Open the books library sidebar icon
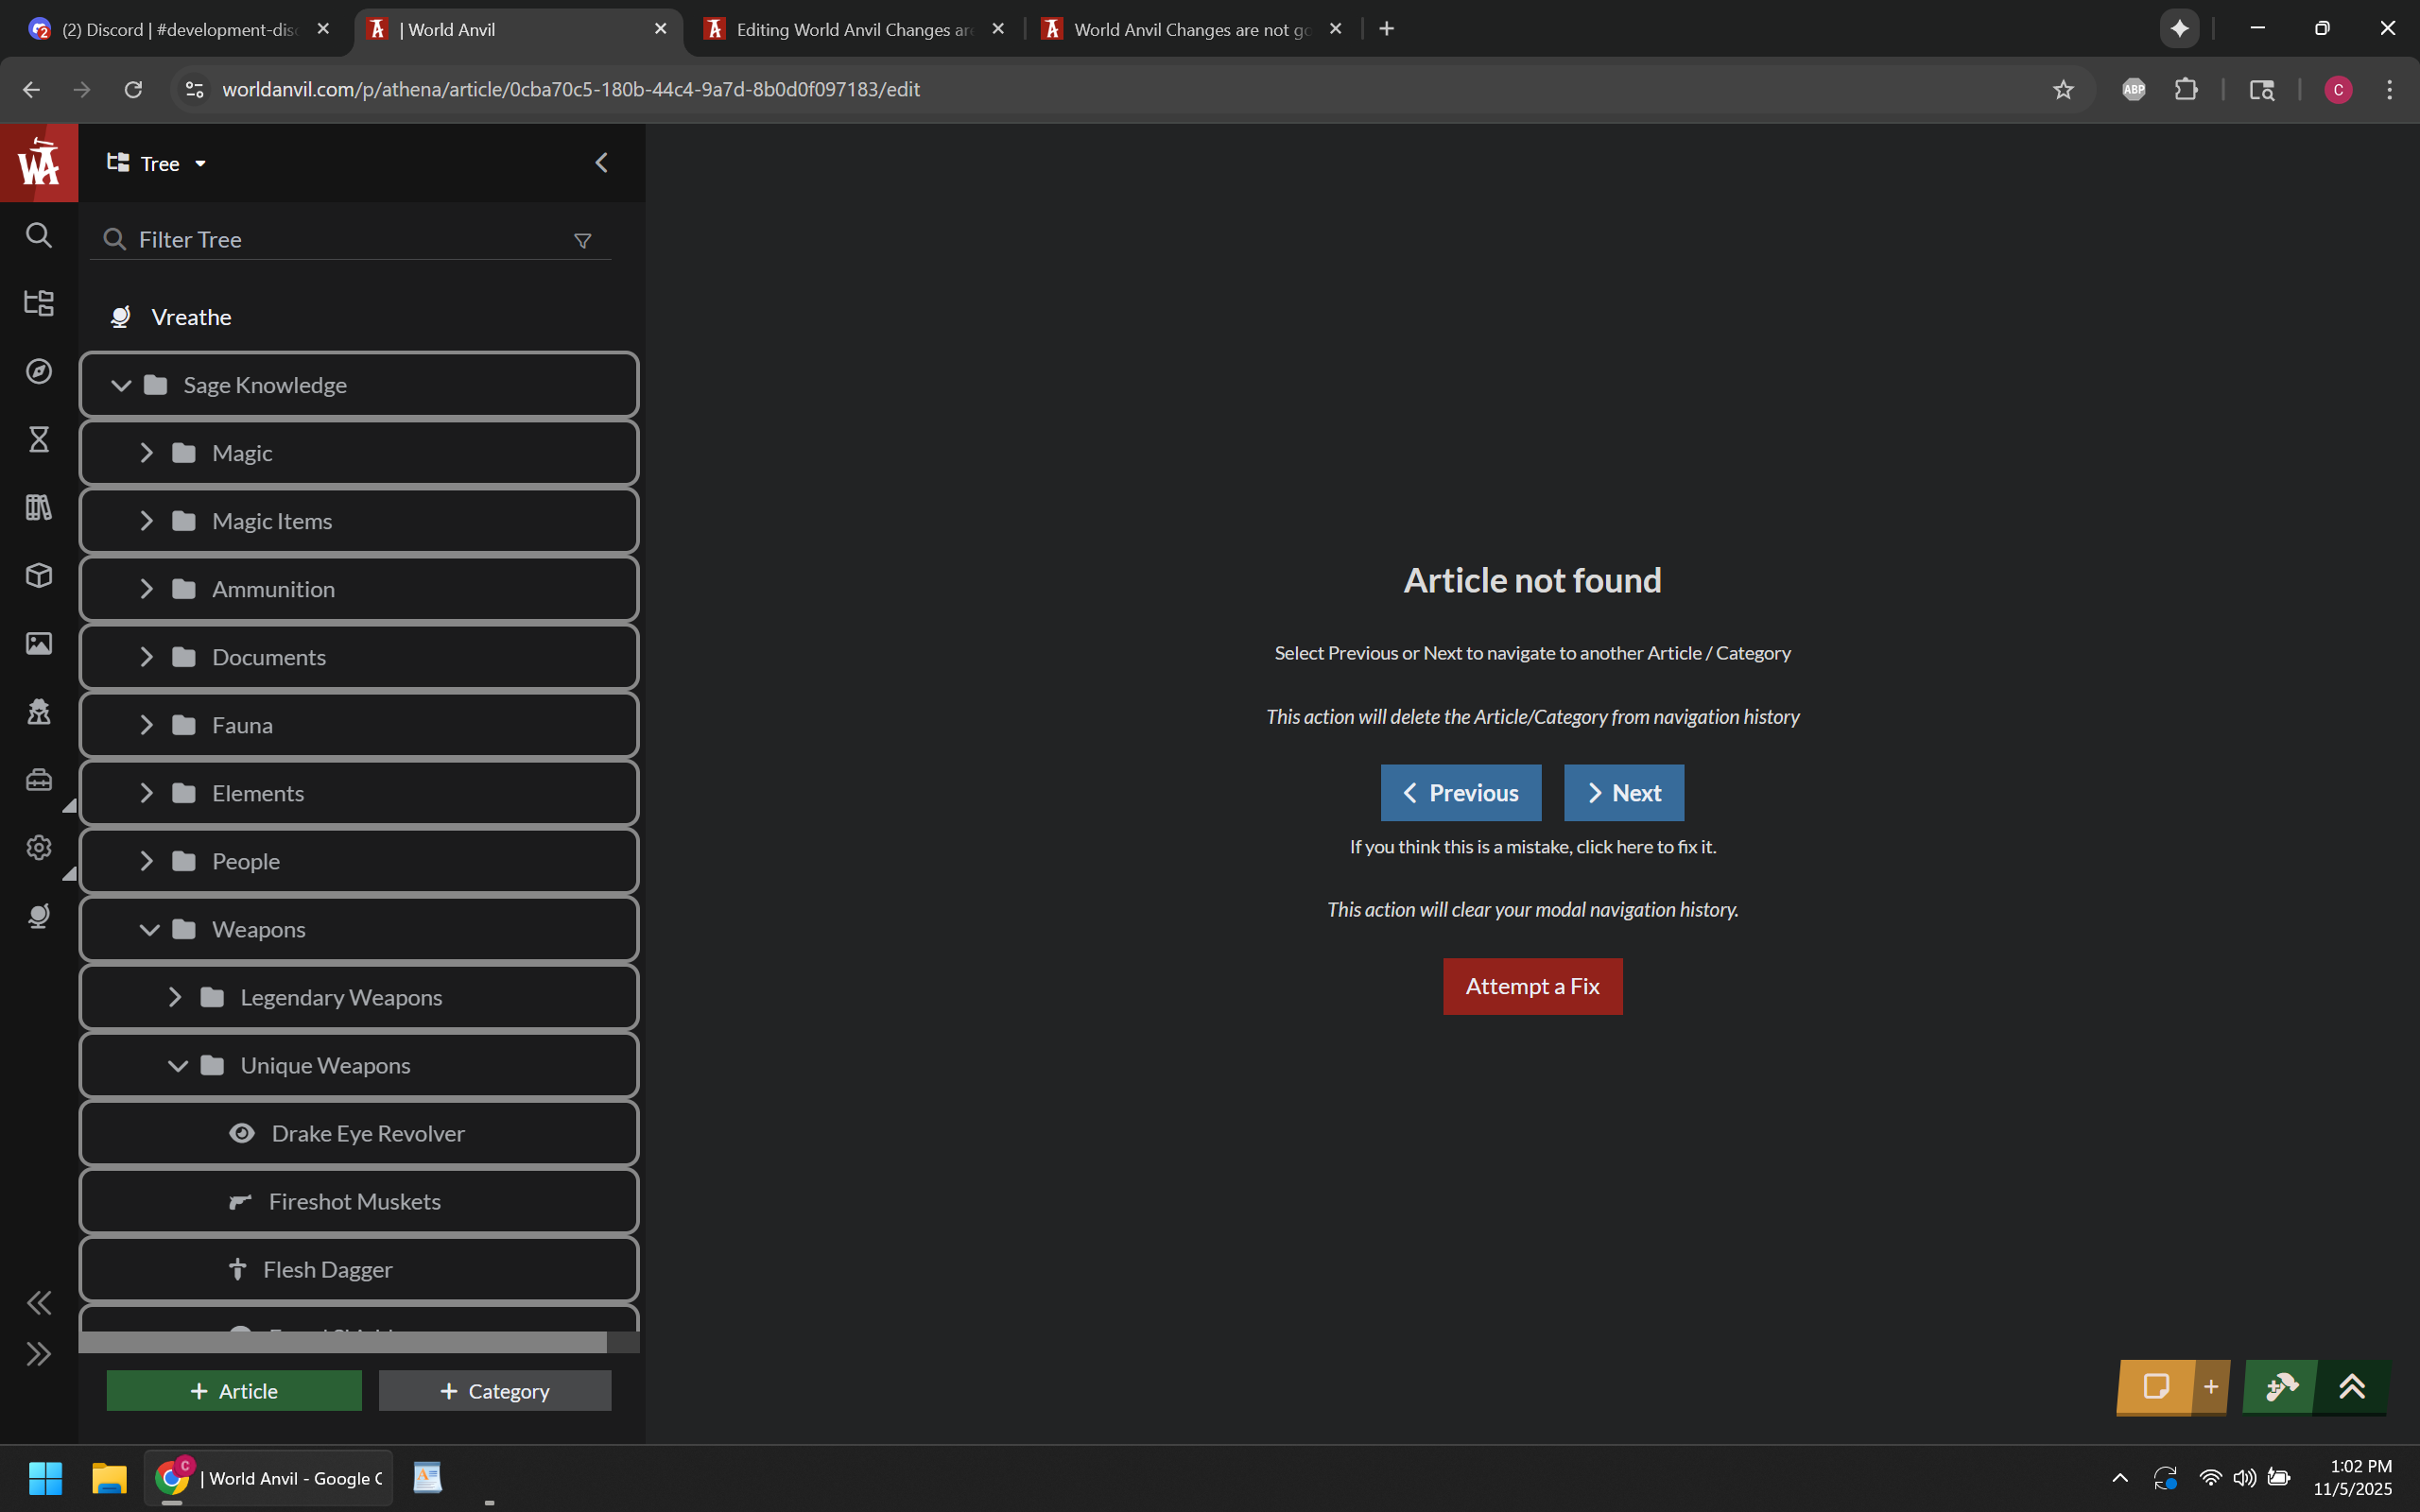This screenshot has width=2420, height=1512. coord(39,507)
